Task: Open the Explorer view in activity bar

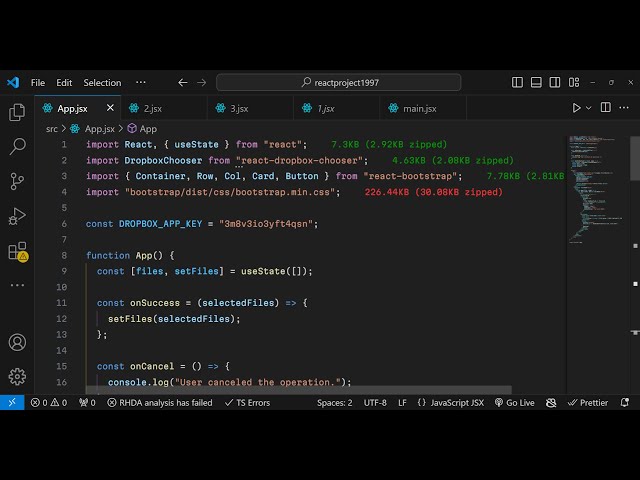Action: tap(17, 113)
